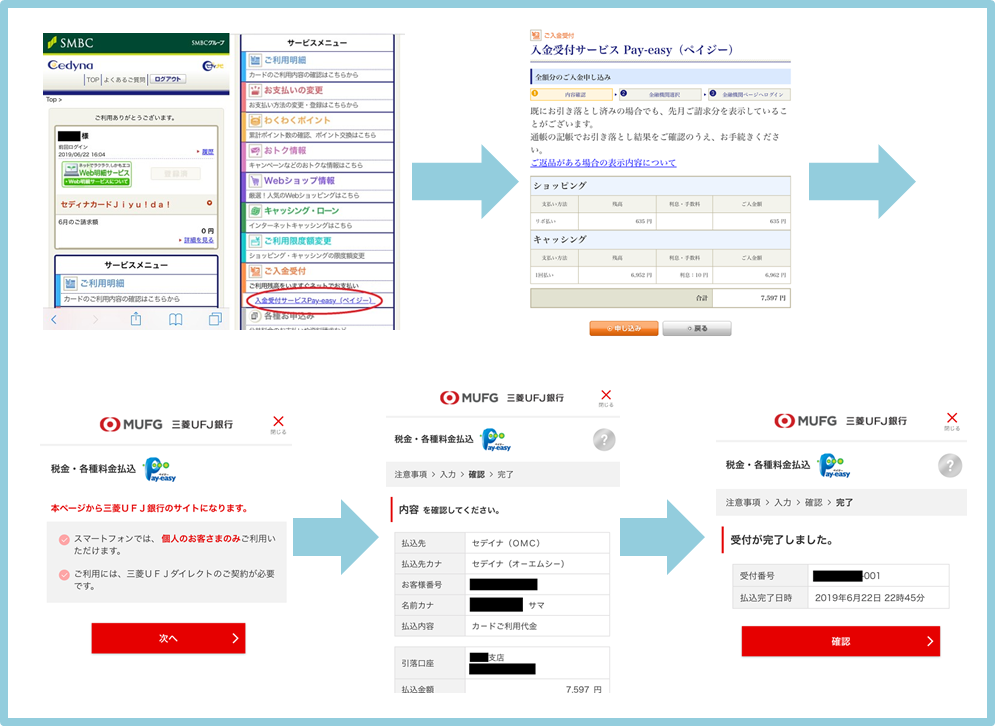Click 入力 breadcrumb on the 内容を確認 page

click(x=448, y=474)
